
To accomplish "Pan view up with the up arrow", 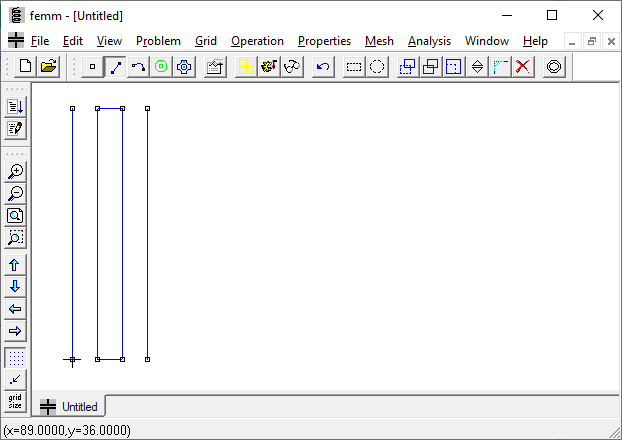I will click(15, 265).
